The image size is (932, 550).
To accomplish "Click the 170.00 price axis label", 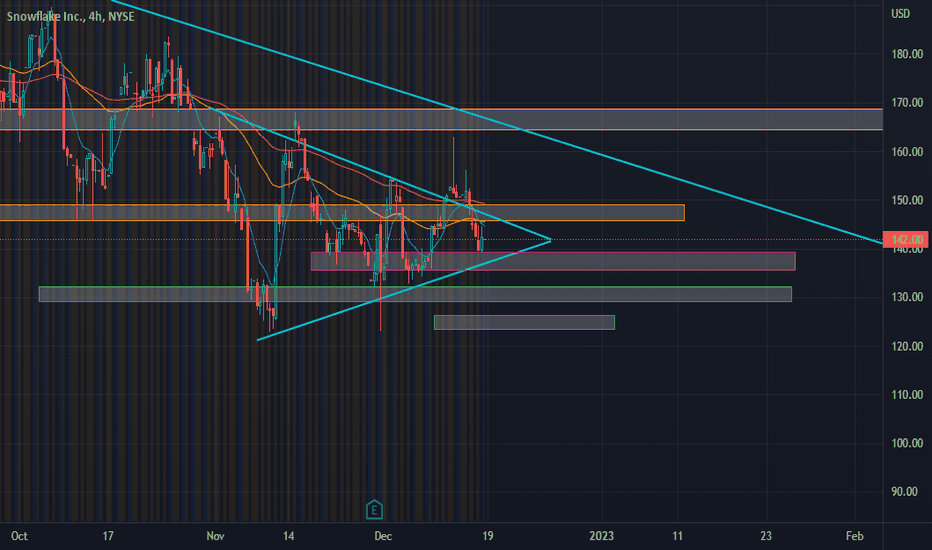I will pyautogui.click(x=907, y=103).
